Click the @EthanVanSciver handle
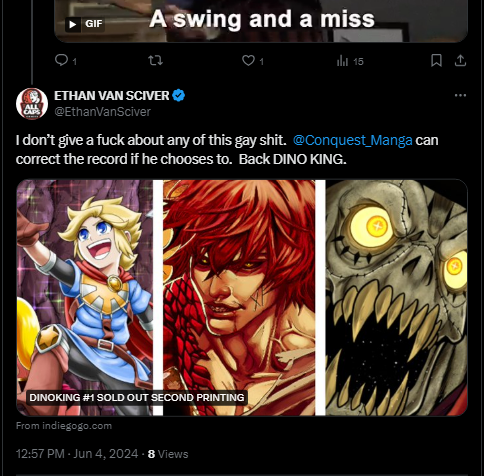The width and height of the screenshot is (484, 476). 102,112
